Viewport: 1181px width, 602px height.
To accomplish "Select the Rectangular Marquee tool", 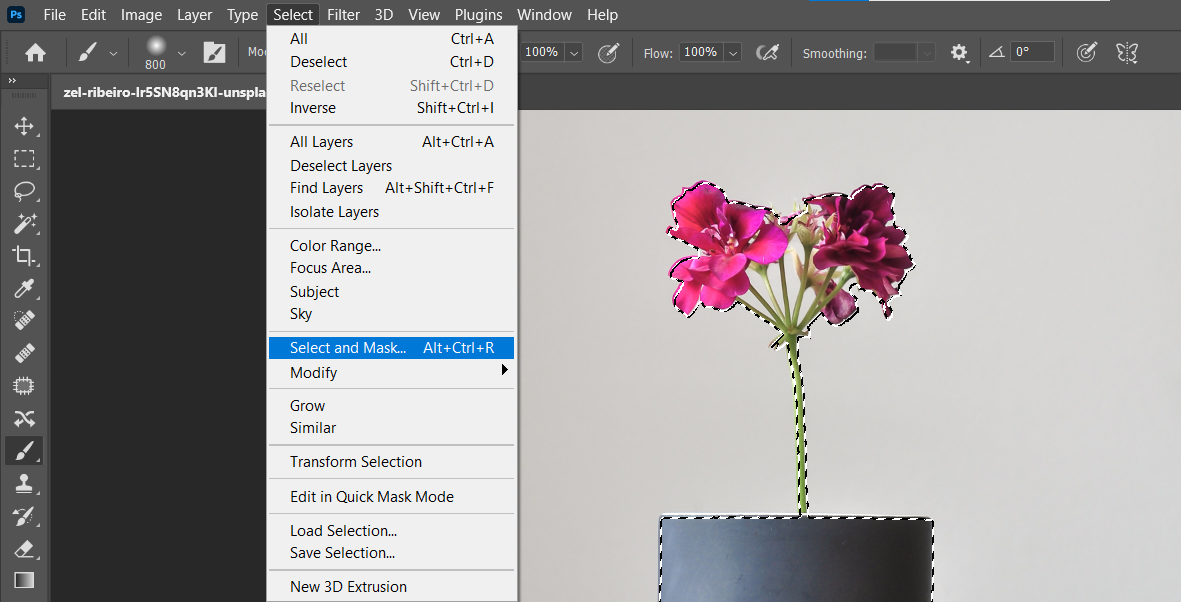I will pyautogui.click(x=24, y=158).
